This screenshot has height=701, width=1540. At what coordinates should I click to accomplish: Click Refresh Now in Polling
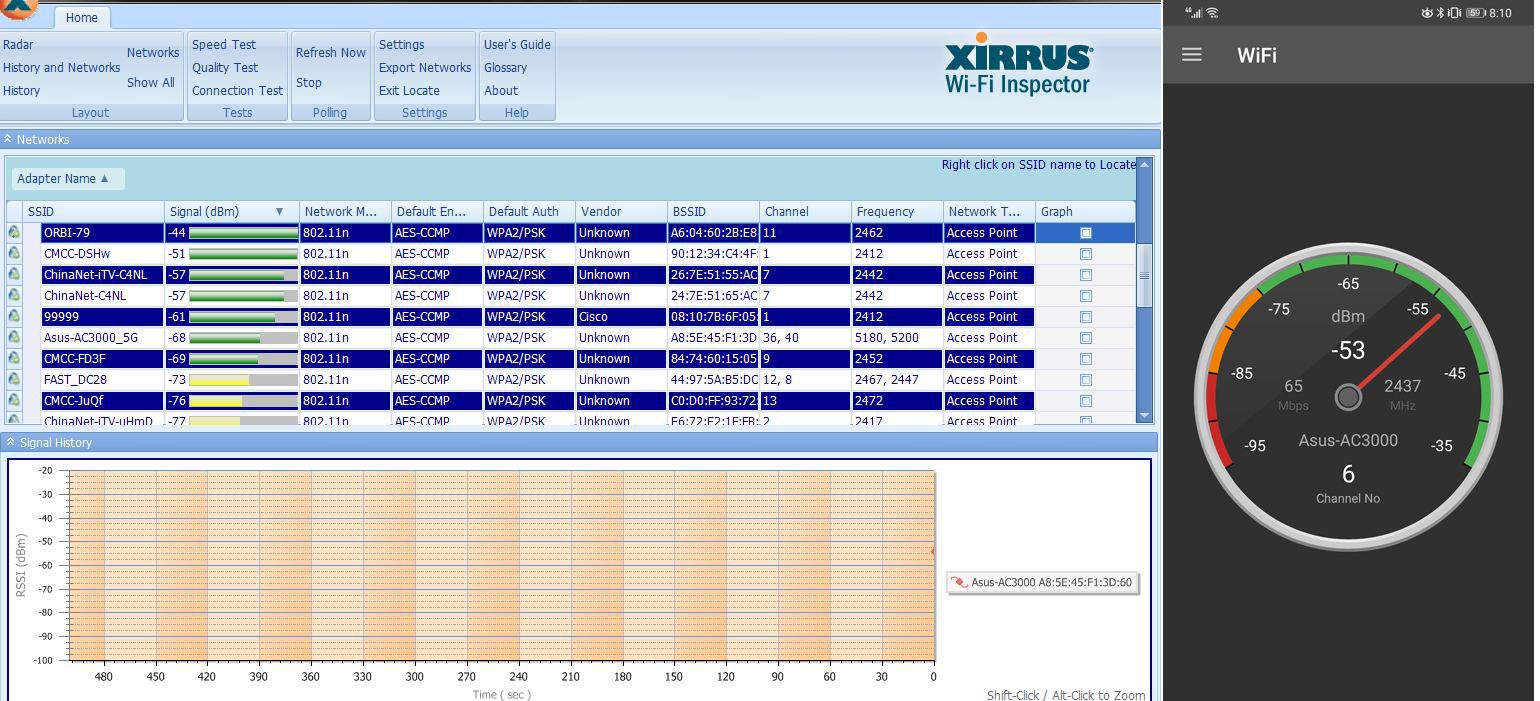point(330,53)
